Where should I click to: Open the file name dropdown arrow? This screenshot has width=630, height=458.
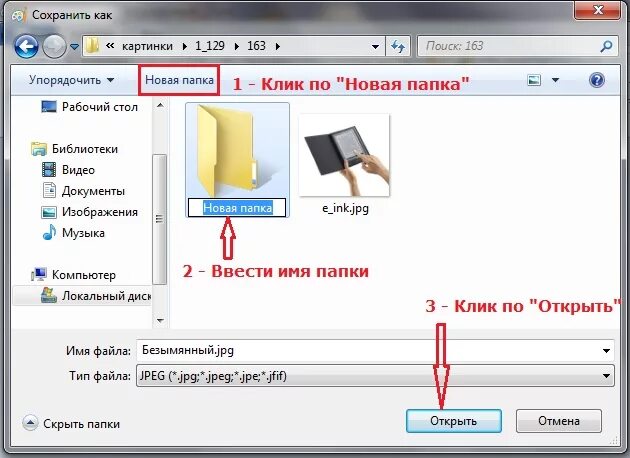tap(606, 351)
